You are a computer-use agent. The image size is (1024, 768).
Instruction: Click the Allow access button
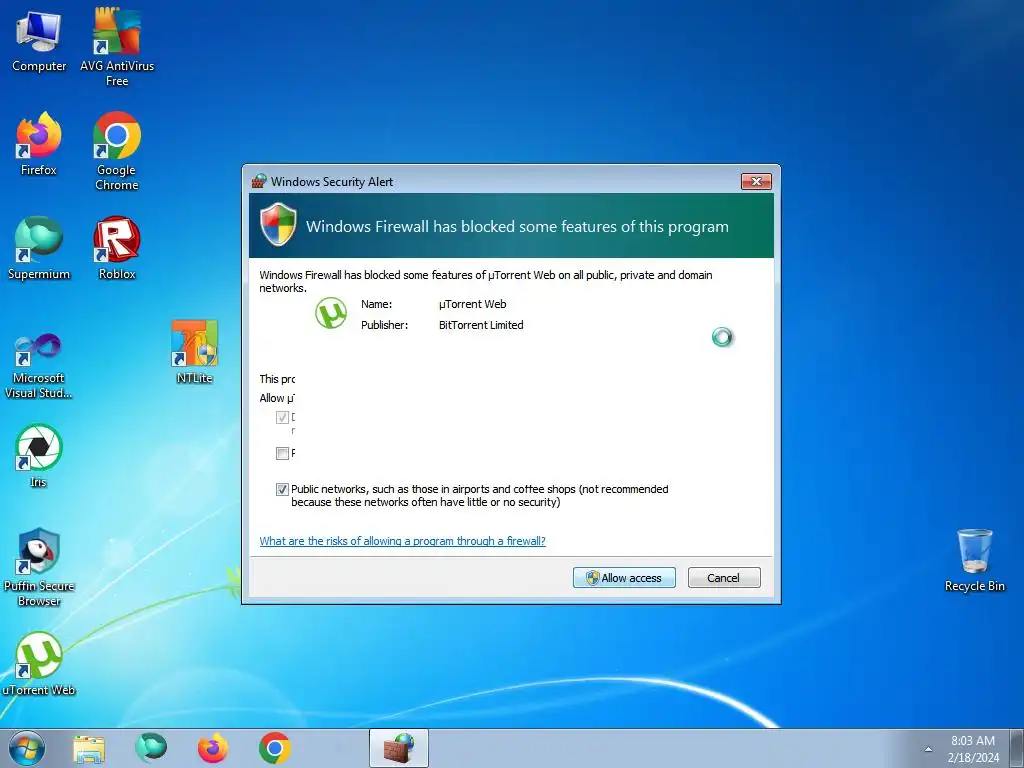tap(624, 578)
